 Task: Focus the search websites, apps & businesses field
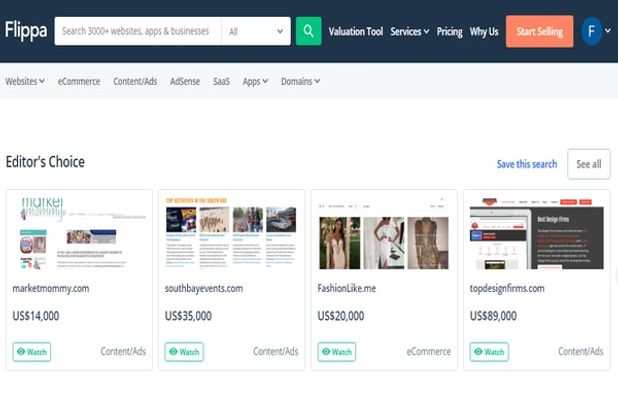tap(138, 31)
